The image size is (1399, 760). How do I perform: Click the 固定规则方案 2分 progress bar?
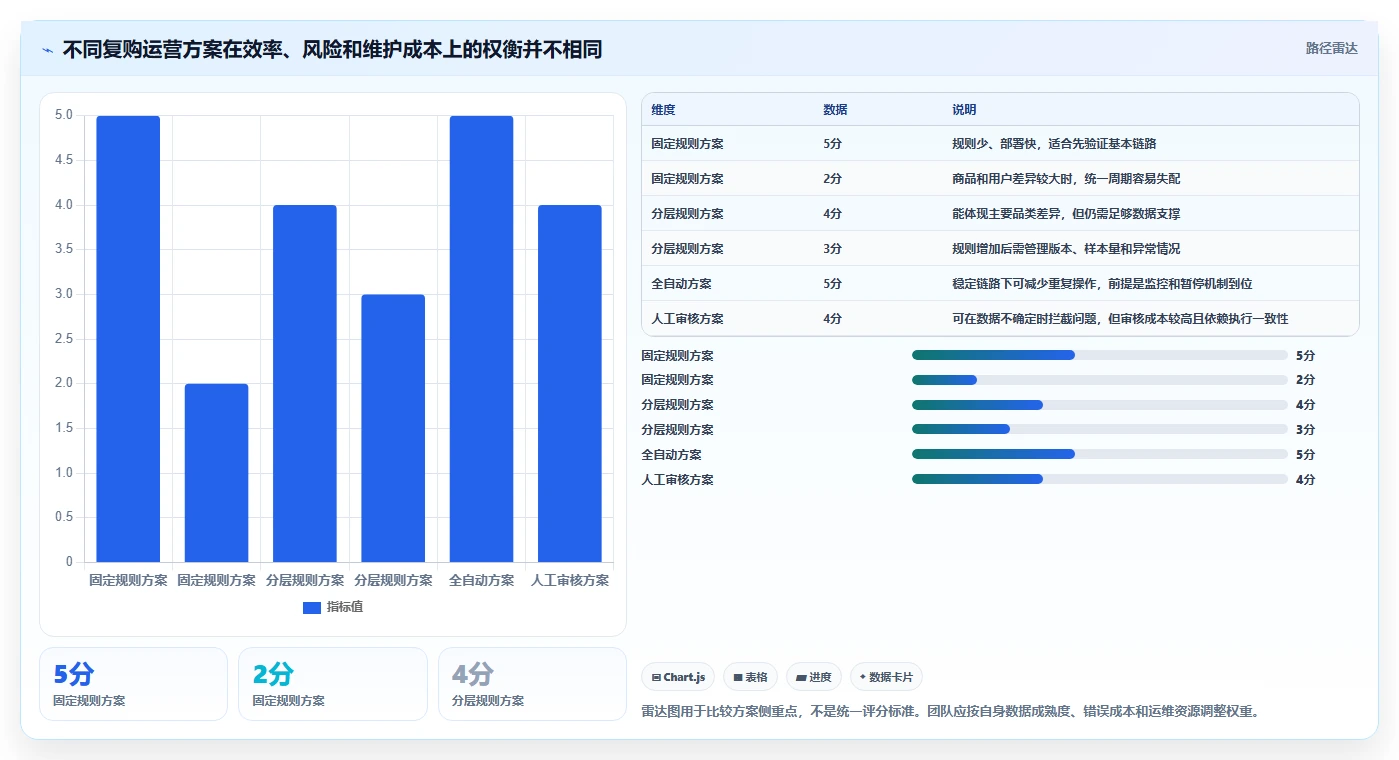1100,380
